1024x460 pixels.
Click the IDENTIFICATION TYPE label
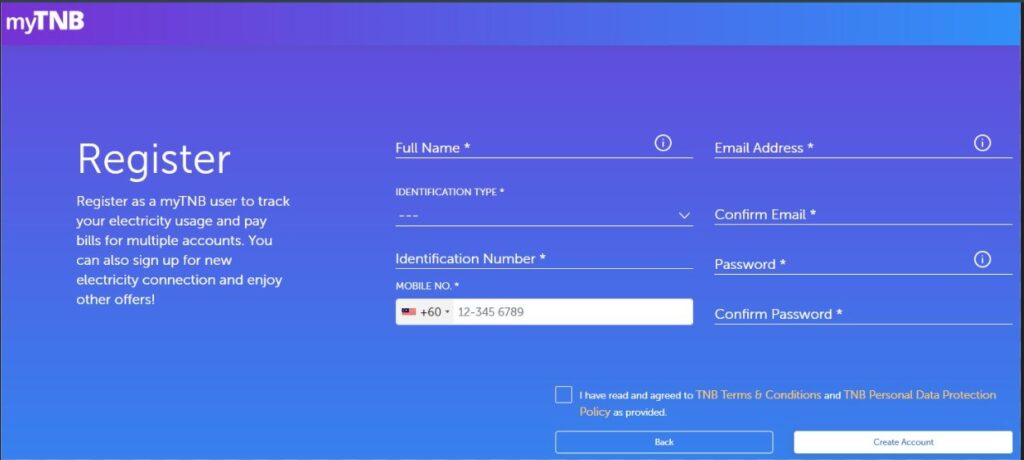tap(450, 192)
